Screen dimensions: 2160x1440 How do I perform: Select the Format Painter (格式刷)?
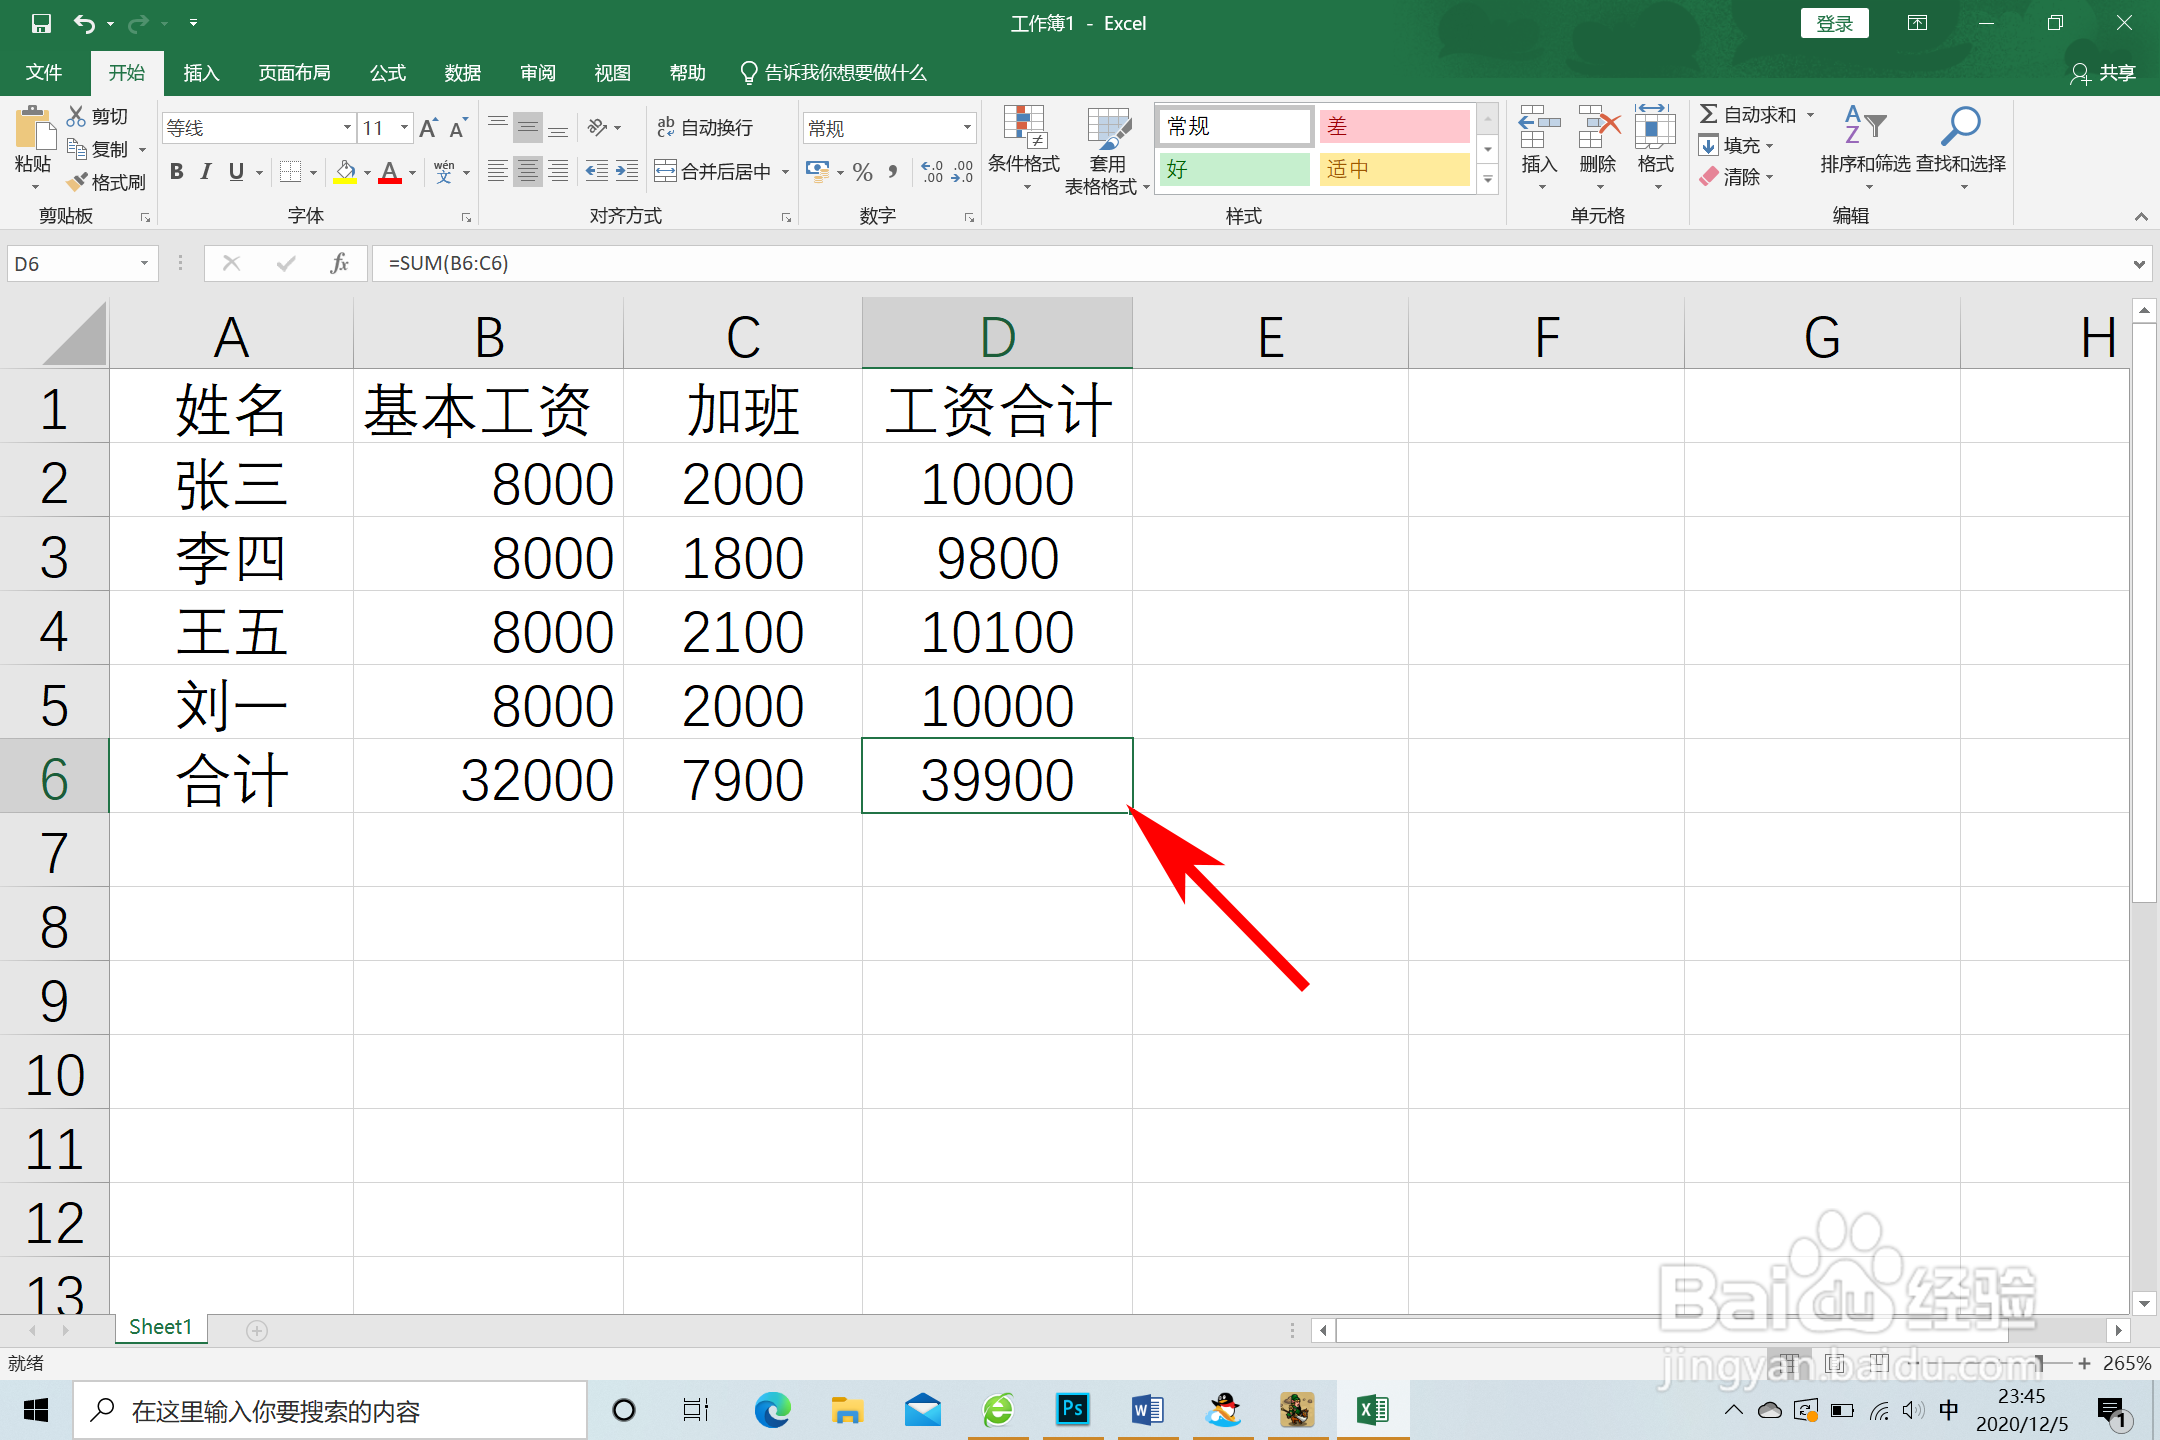(107, 182)
